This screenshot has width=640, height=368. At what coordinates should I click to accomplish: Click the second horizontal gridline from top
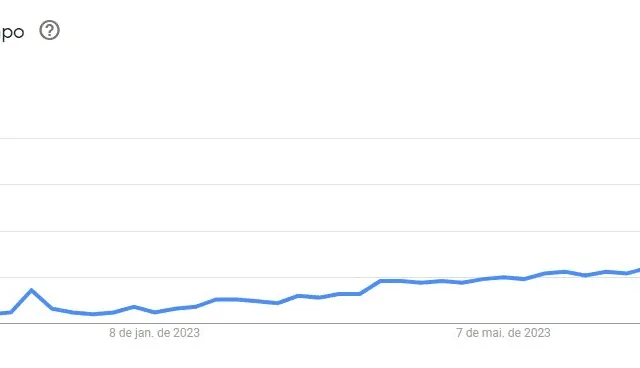pos(320,184)
